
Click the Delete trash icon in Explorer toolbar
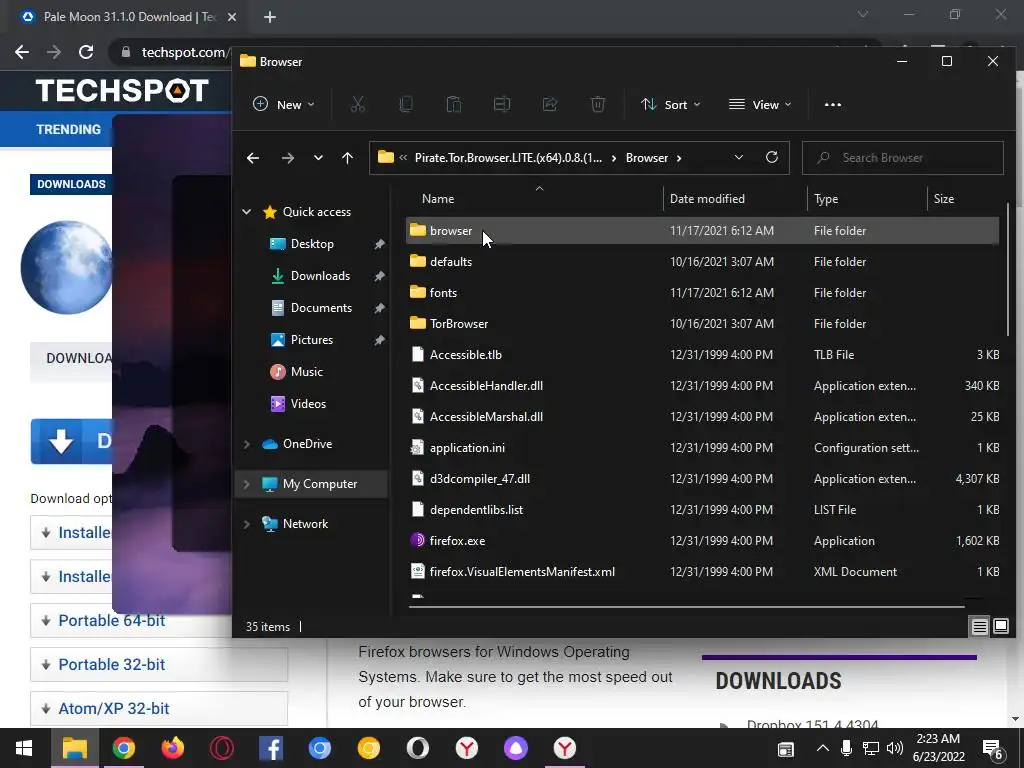[598, 104]
